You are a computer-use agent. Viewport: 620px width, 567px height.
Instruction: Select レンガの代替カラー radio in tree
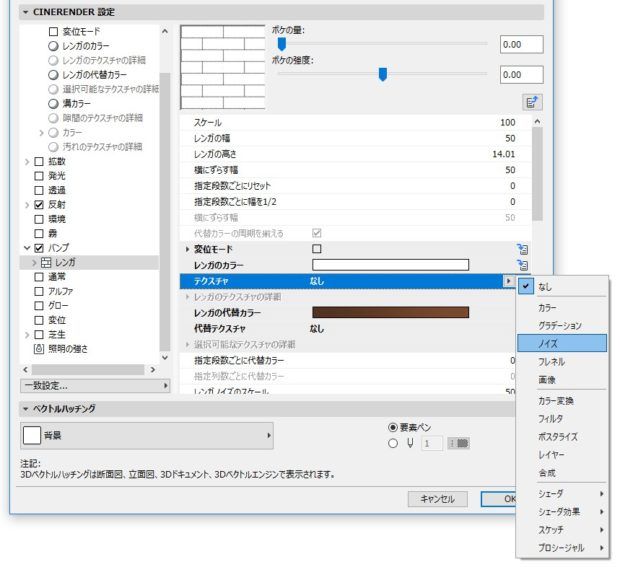coord(53,75)
